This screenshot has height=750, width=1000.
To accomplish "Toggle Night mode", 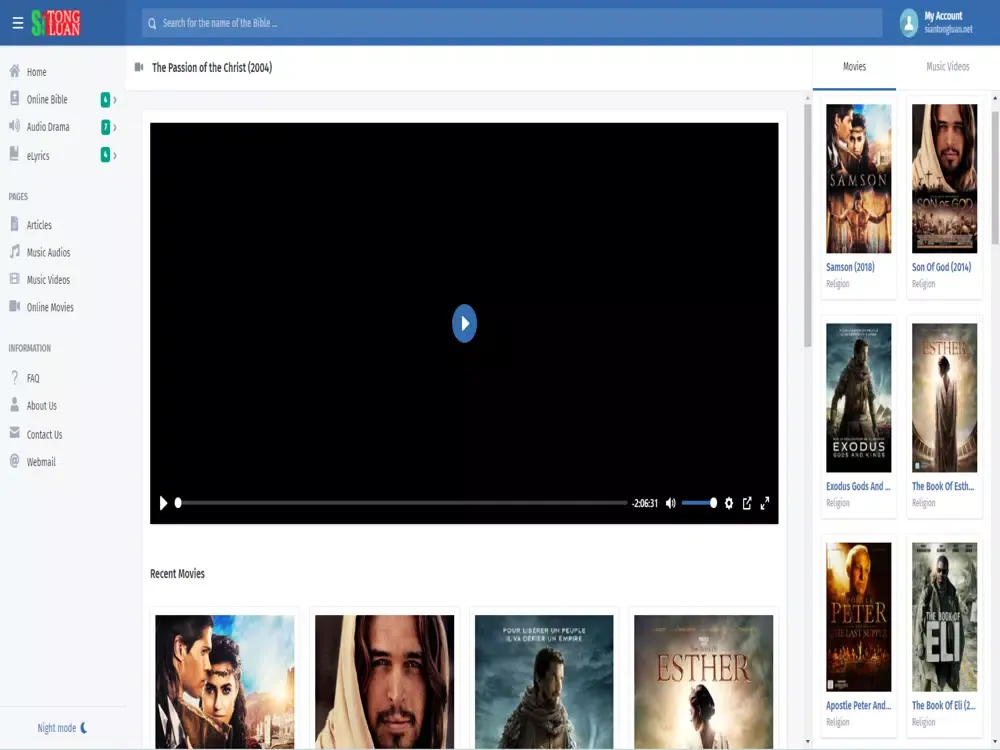I will 57,728.
